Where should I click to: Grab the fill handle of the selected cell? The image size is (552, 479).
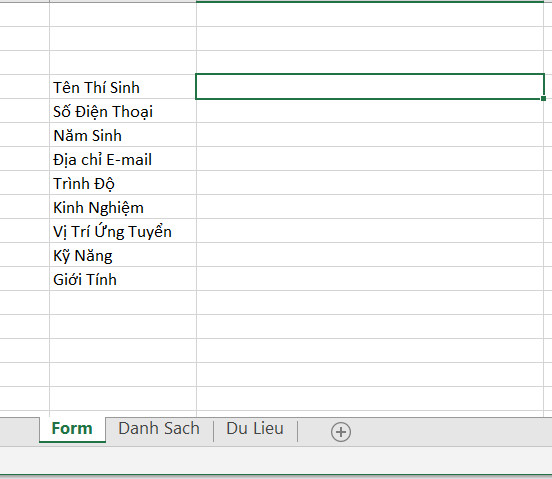click(544, 99)
